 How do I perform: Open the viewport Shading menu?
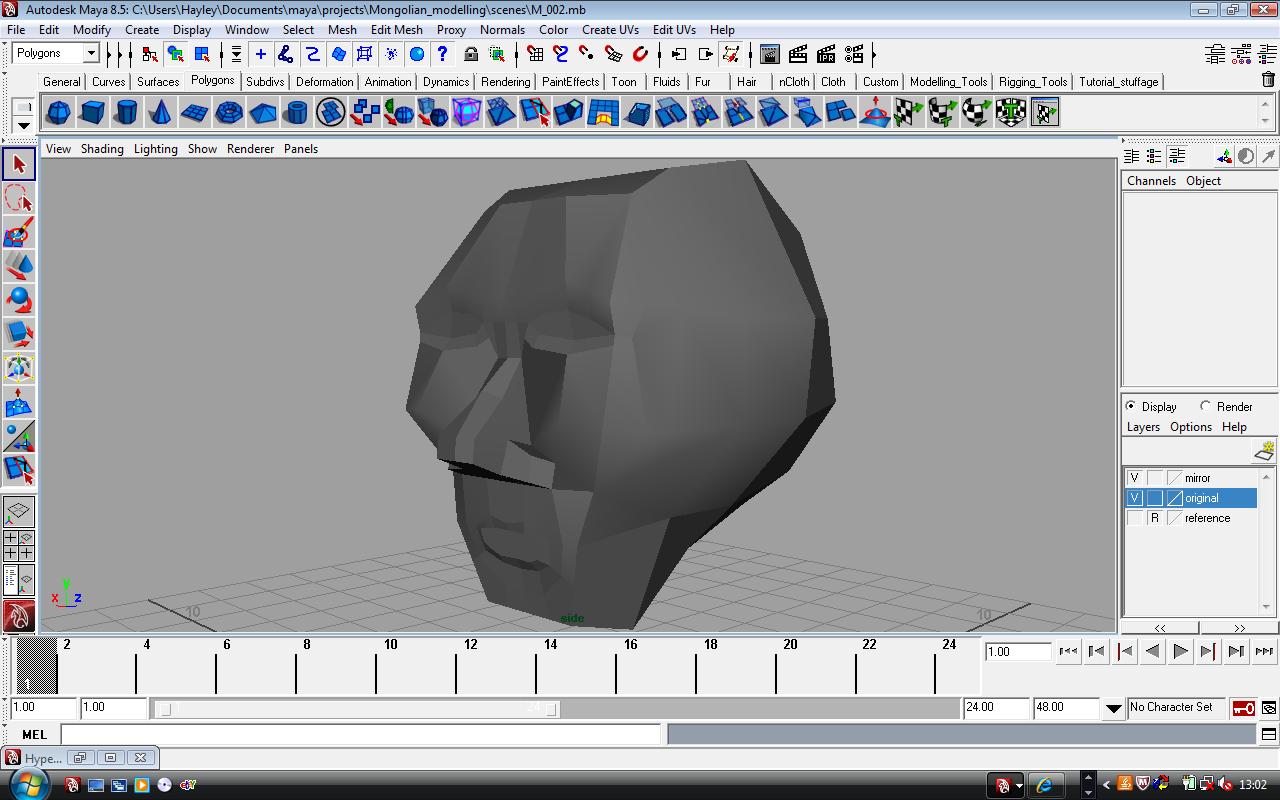[x=102, y=149]
